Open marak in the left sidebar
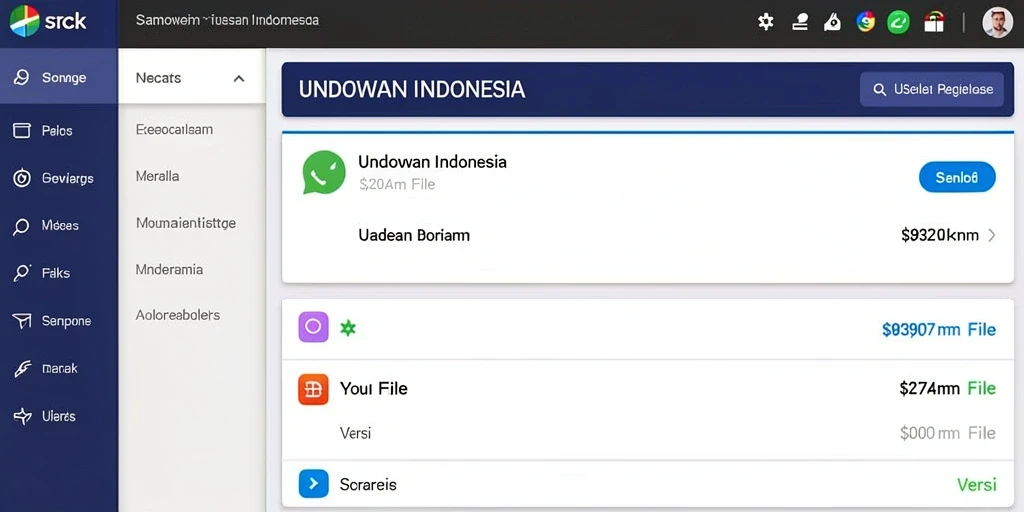The height and width of the screenshot is (512, 1024). tap(59, 368)
